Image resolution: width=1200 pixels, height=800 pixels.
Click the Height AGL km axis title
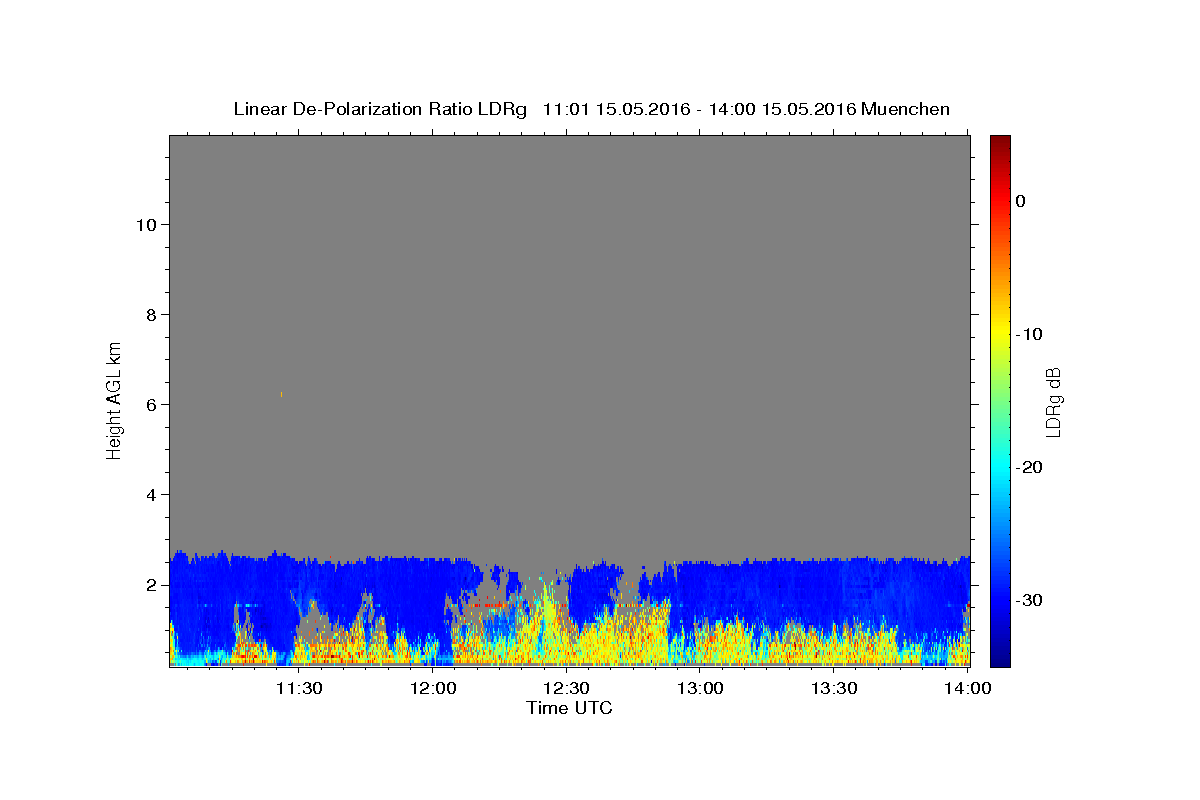click(115, 399)
